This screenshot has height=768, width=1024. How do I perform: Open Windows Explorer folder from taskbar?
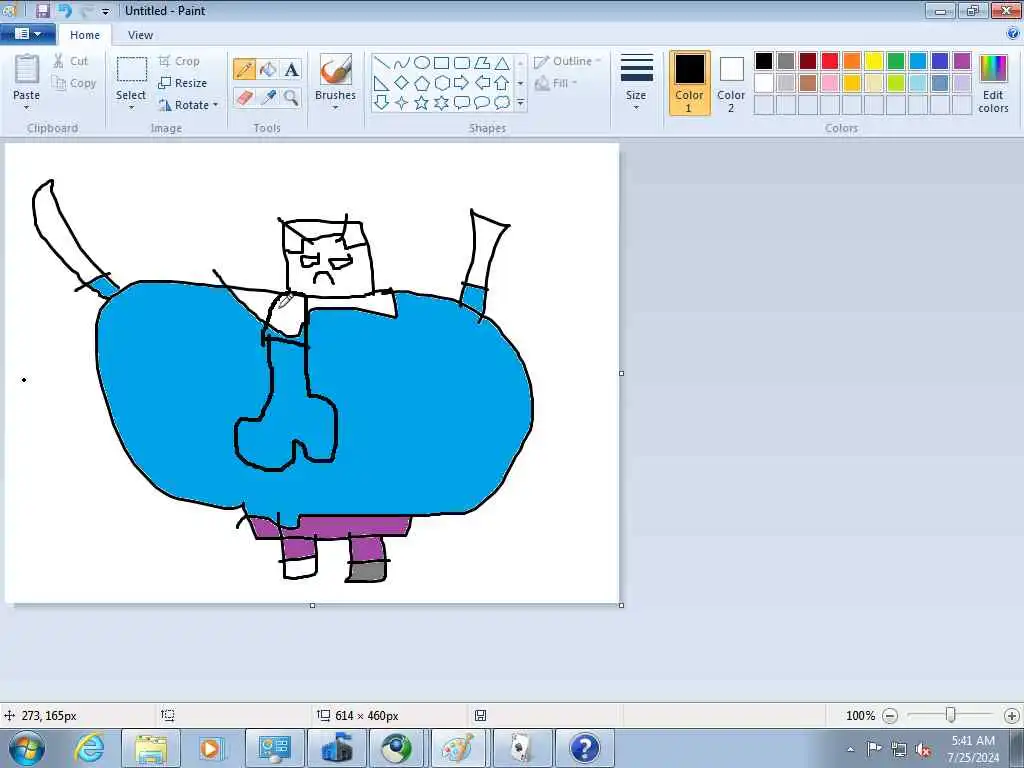[x=151, y=748]
